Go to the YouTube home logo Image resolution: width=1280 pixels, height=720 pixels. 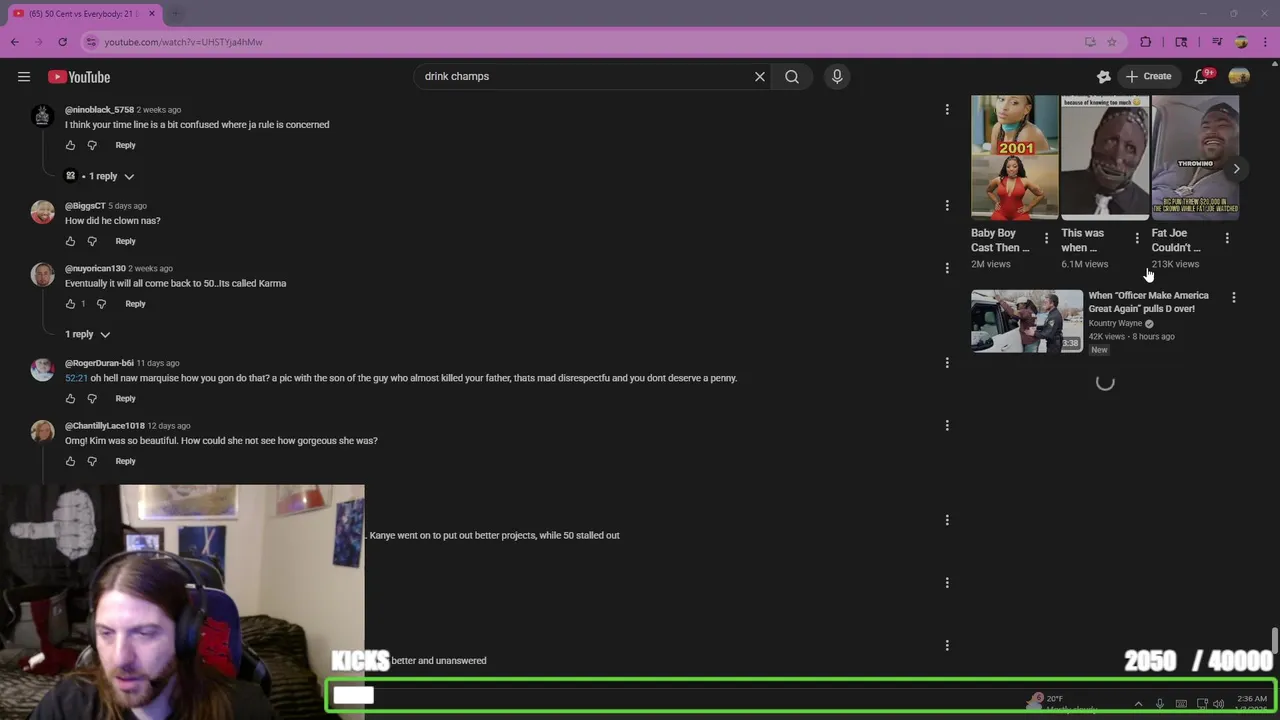[79, 77]
